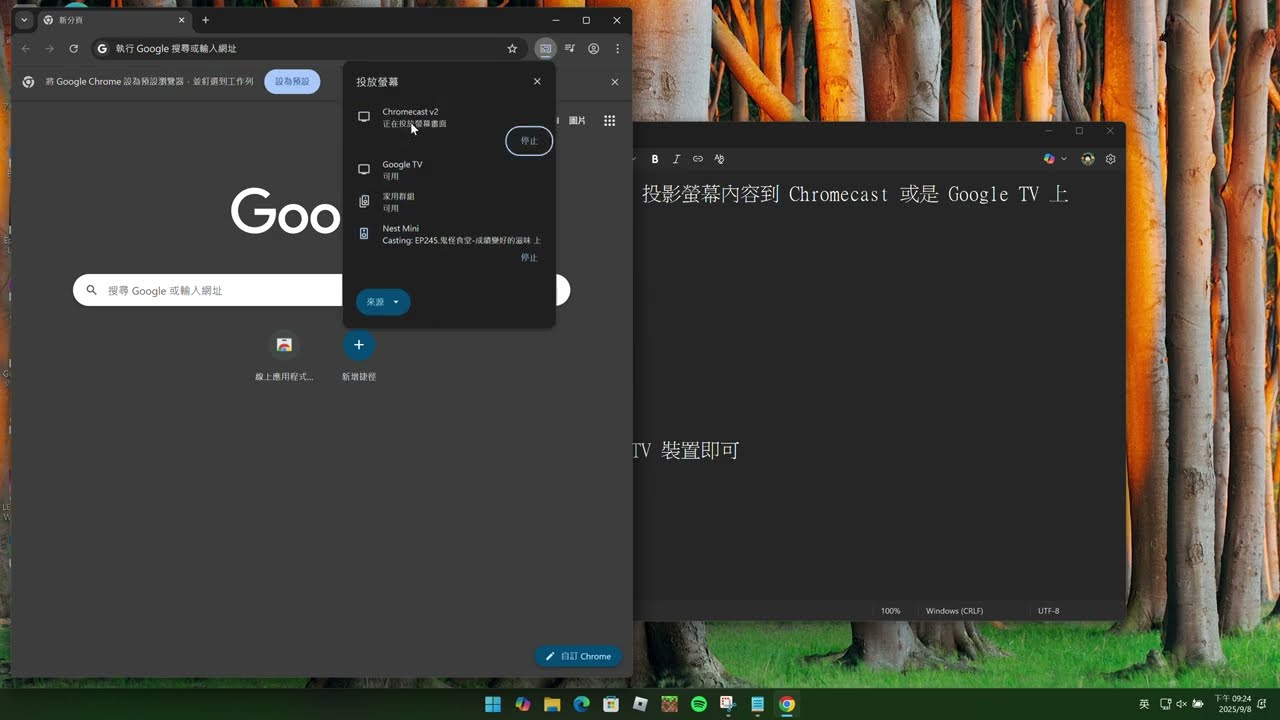Select the 家用群組 speaker group

pyautogui.click(x=449, y=202)
